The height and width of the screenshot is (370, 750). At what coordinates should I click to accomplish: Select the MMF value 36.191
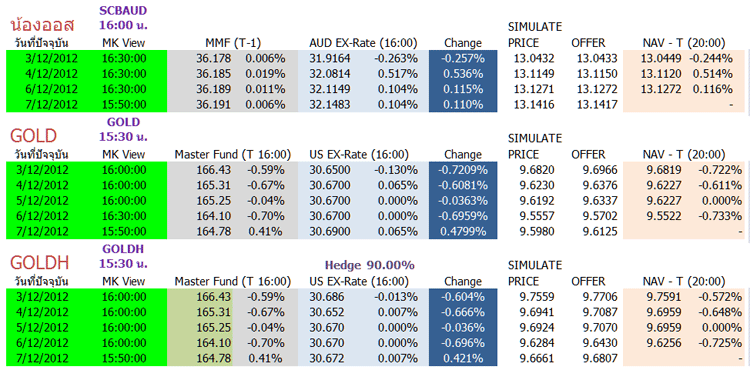click(213, 105)
